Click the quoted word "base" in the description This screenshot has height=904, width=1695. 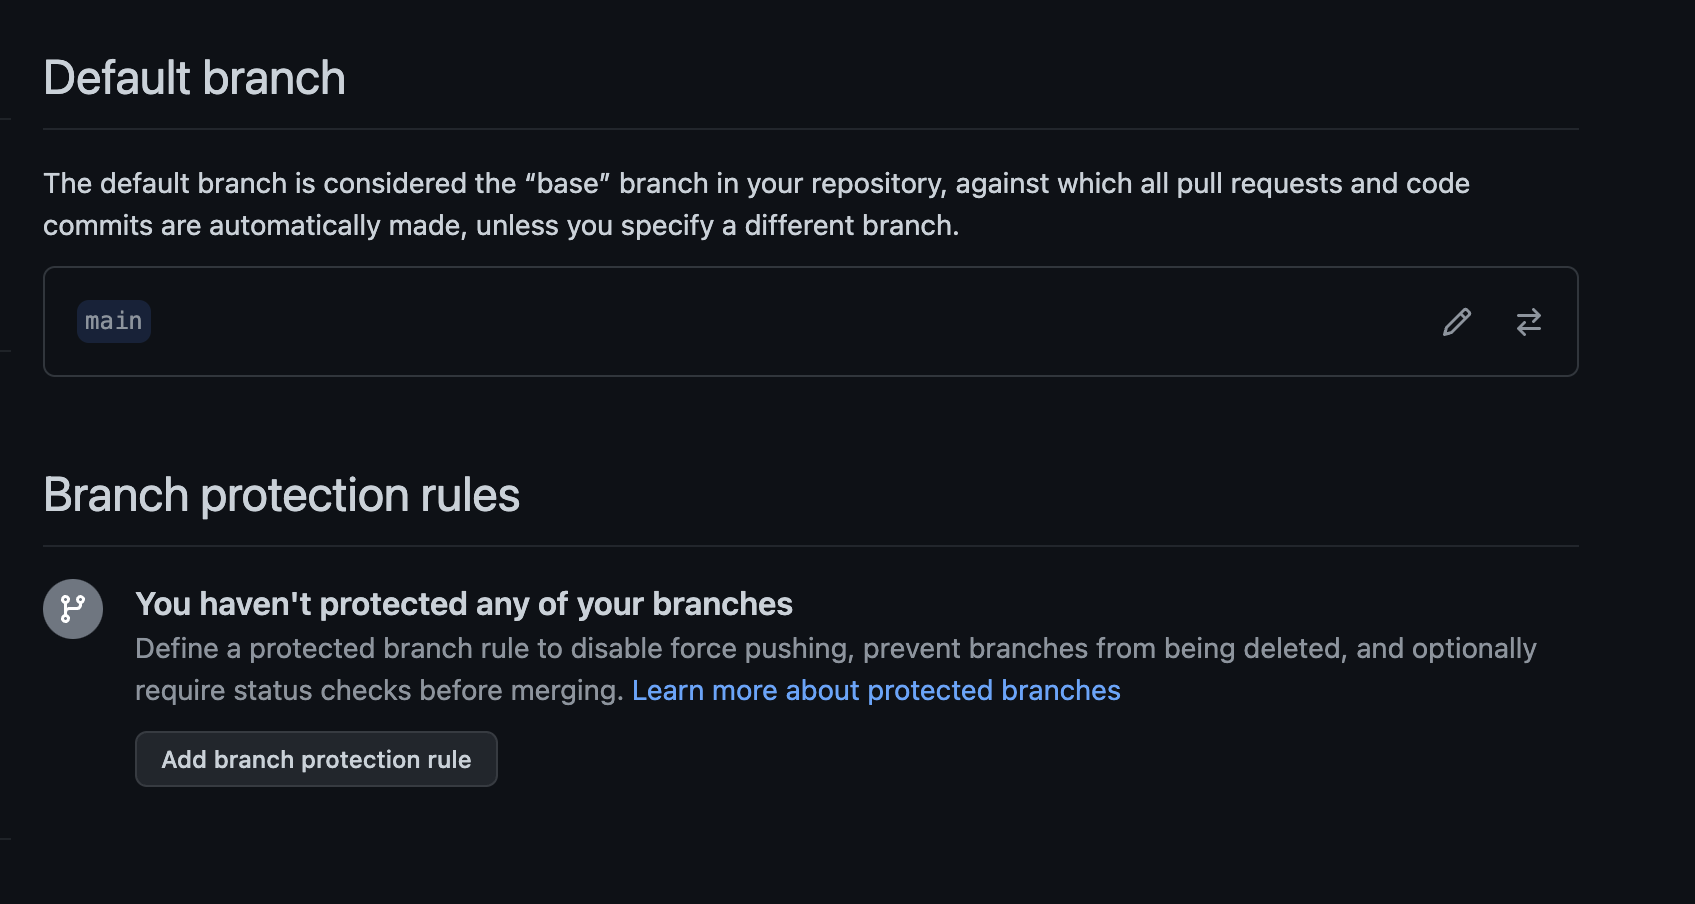pos(567,184)
